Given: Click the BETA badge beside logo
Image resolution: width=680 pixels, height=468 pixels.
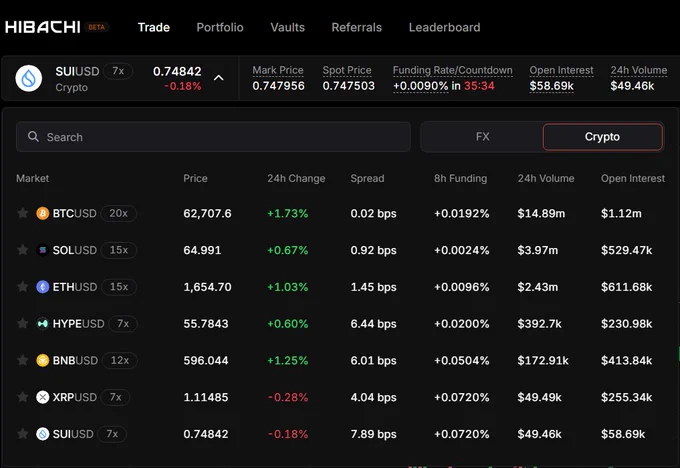Looking at the screenshot, I should tap(96, 27).
